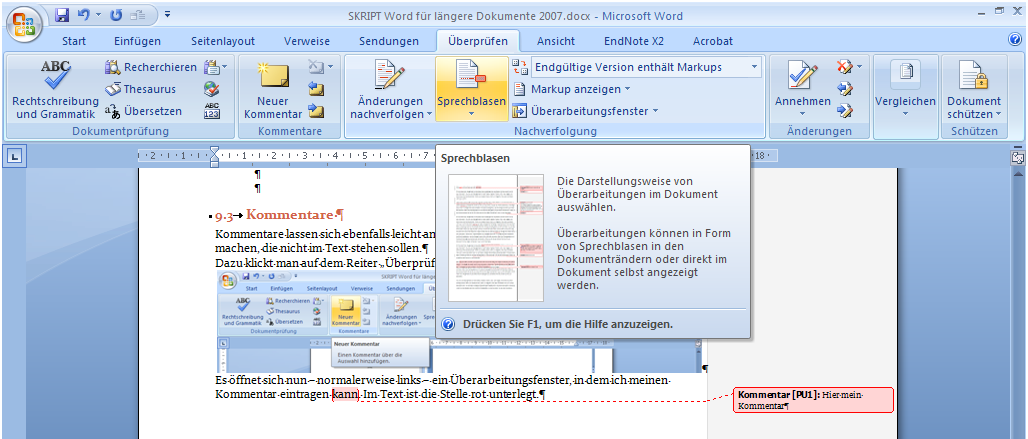The image size is (1028, 439).
Task: Click the highlighted word "kann" in text
Action: 346,394
